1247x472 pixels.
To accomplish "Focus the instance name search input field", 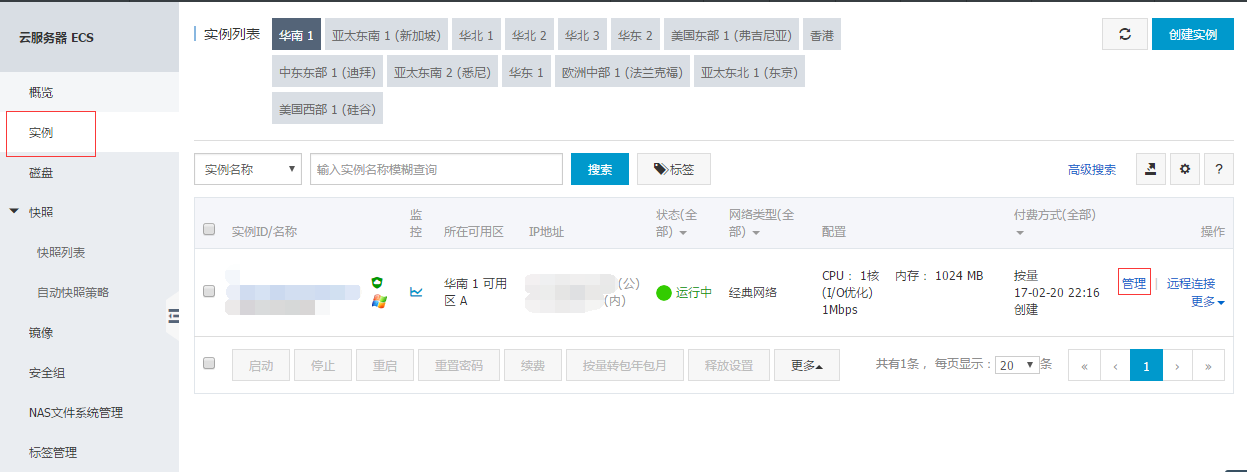I will (x=436, y=169).
